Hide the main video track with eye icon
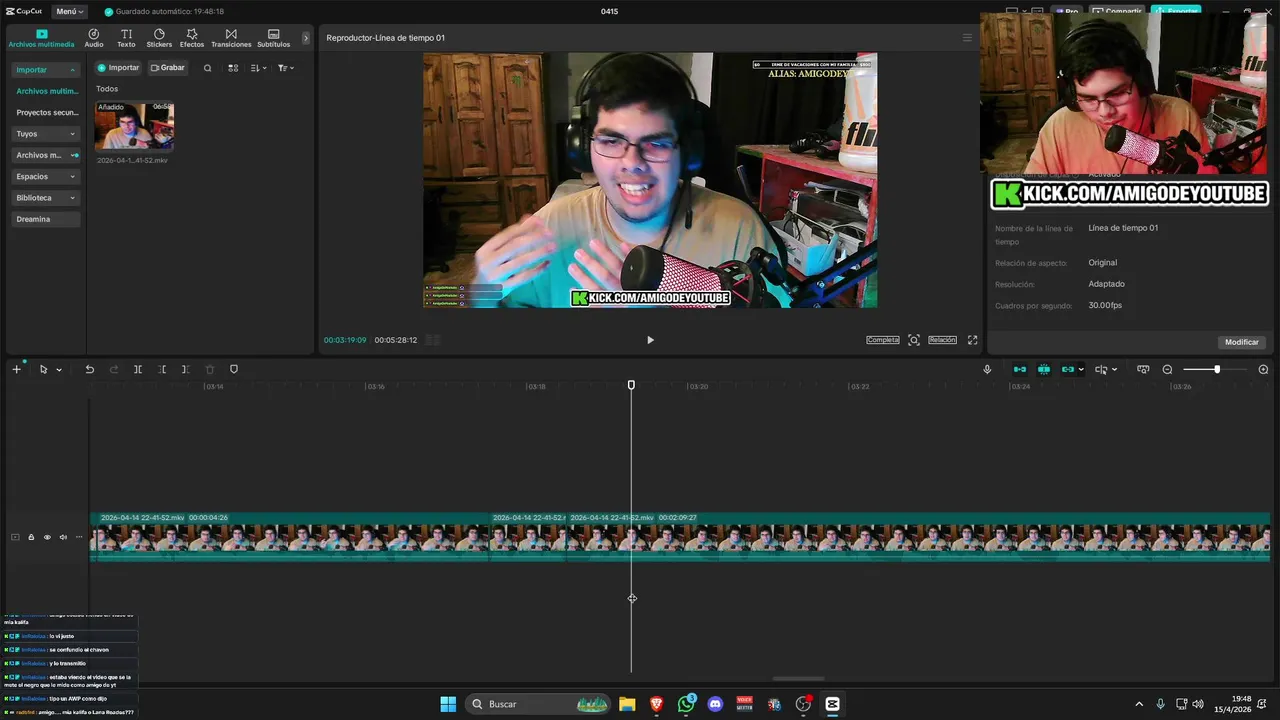The image size is (1280, 720). coord(47,537)
